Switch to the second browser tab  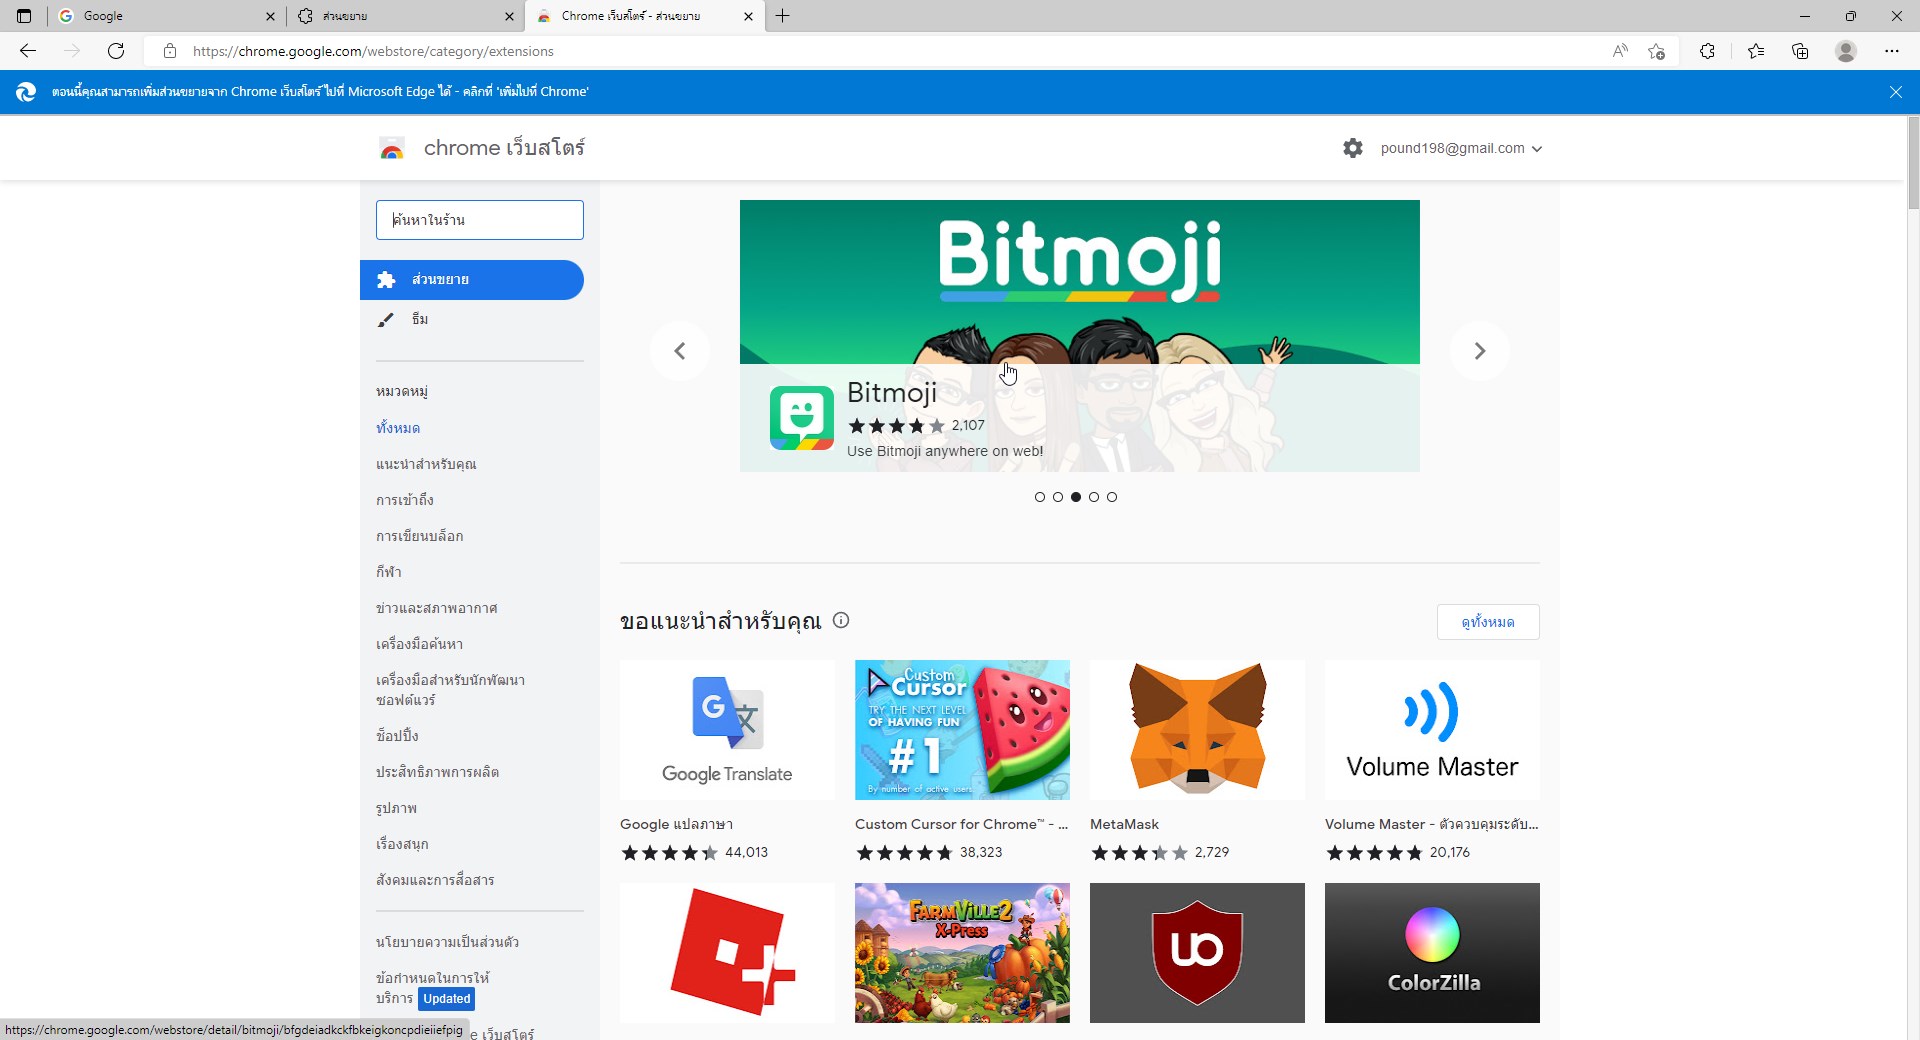pos(405,16)
